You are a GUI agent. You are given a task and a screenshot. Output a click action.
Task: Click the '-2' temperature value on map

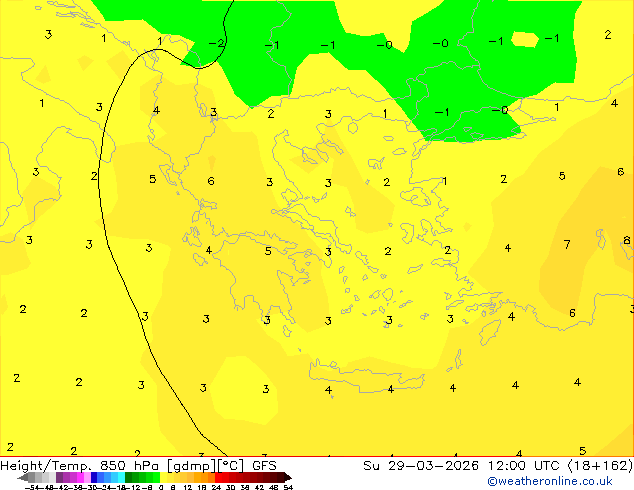pos(216,44)
